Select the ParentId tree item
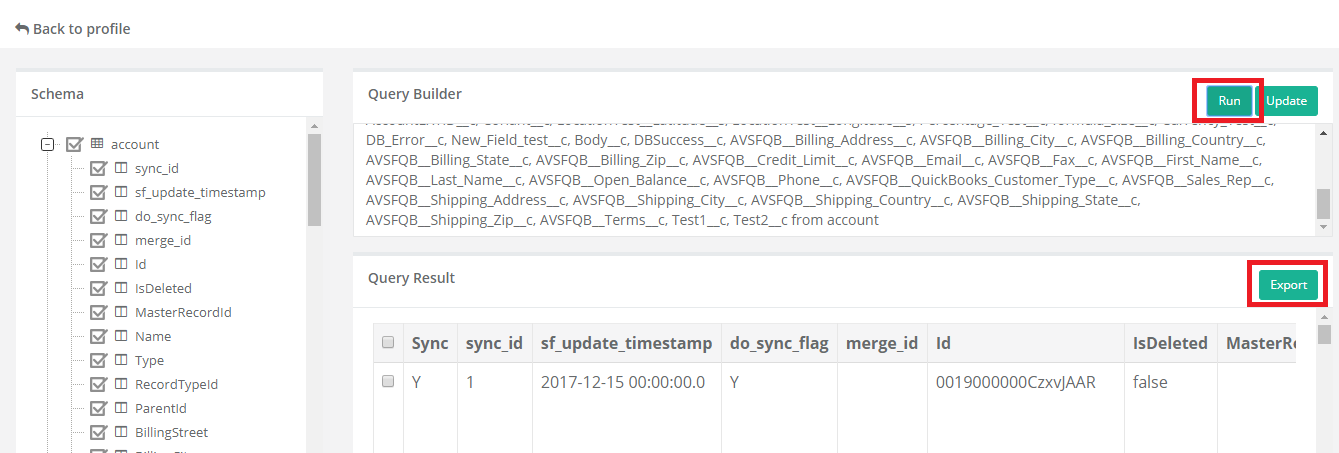Screen dimensions: 1339x453 (160, 408)
